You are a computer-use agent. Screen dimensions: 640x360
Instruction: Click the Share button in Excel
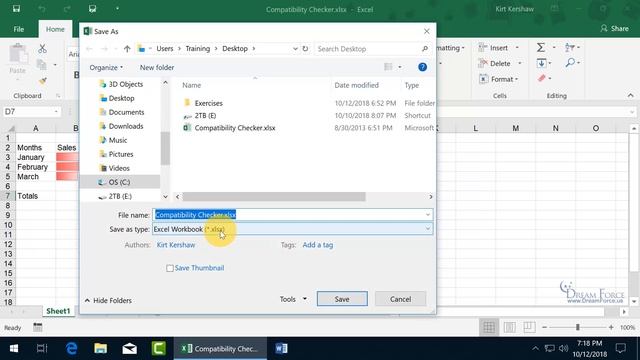click(614, 29)
